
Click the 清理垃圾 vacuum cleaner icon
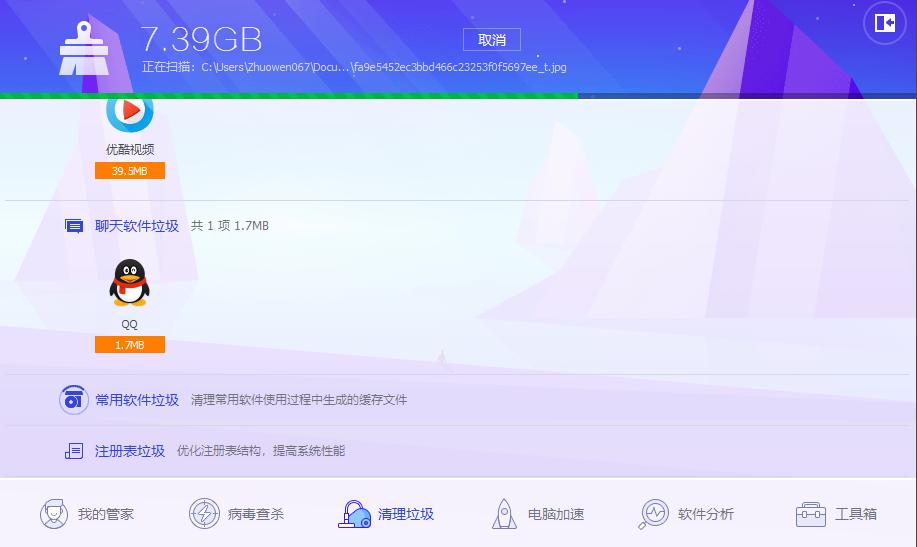[354, 514]
